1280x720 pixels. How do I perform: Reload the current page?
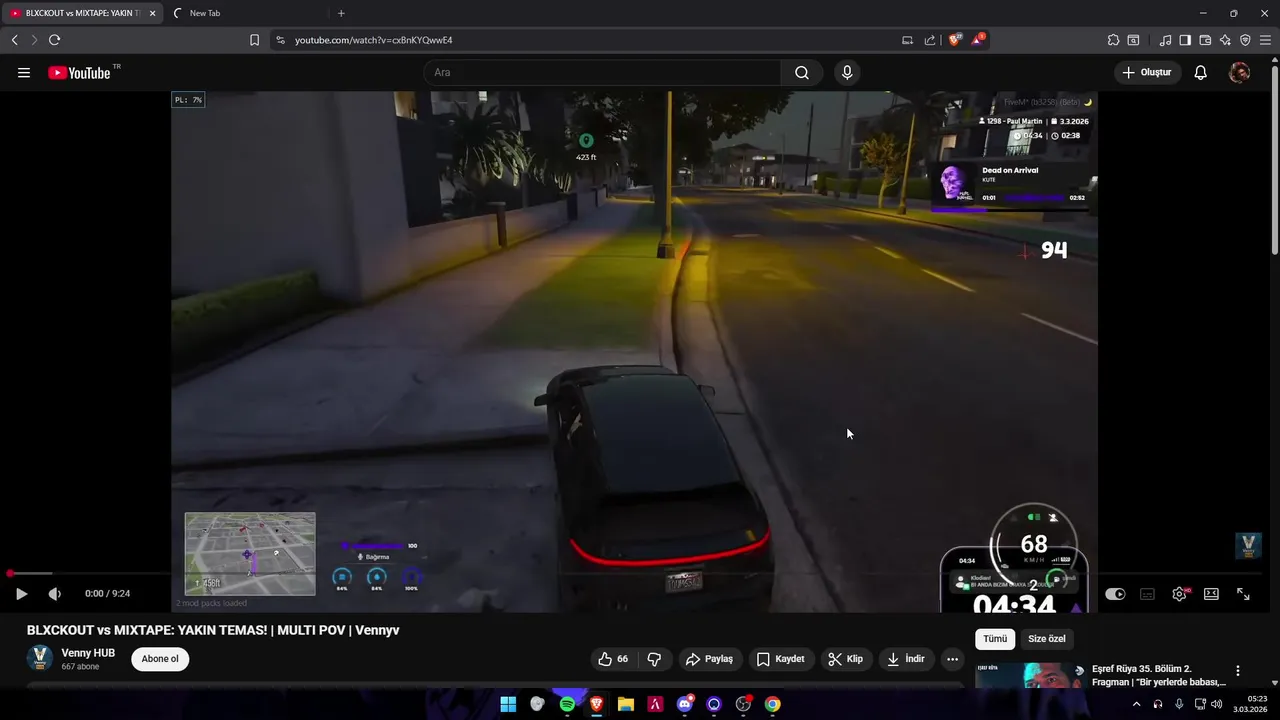tap(54, 40)
